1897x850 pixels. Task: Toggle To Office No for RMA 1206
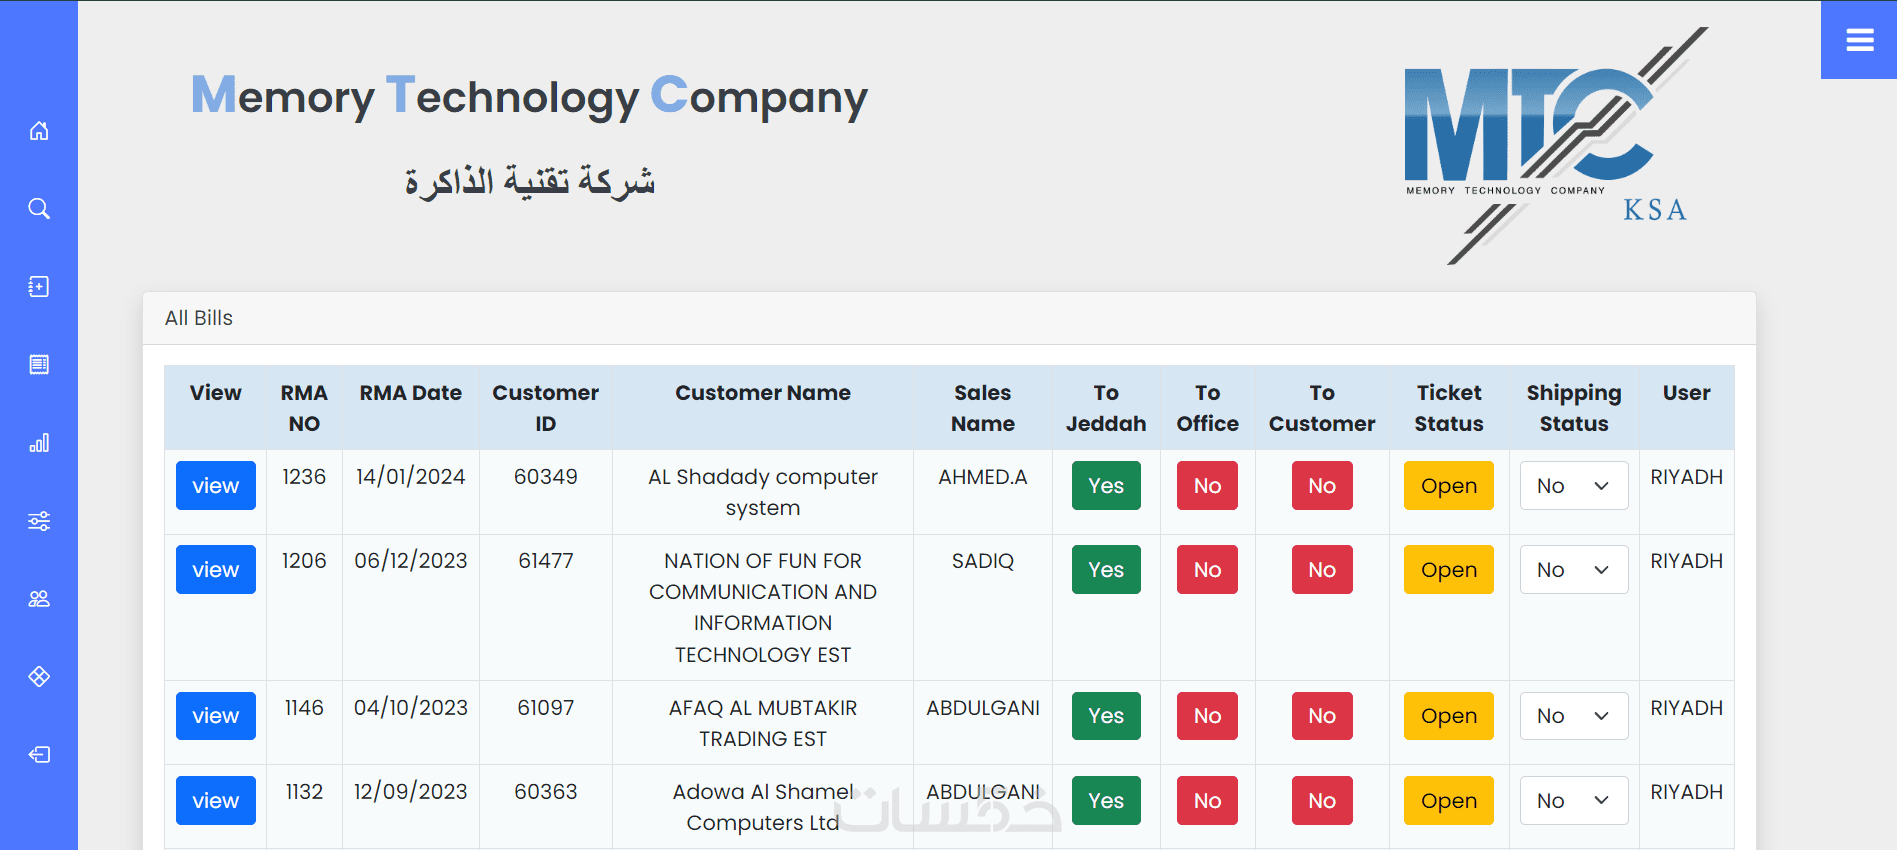point(1207,570)
